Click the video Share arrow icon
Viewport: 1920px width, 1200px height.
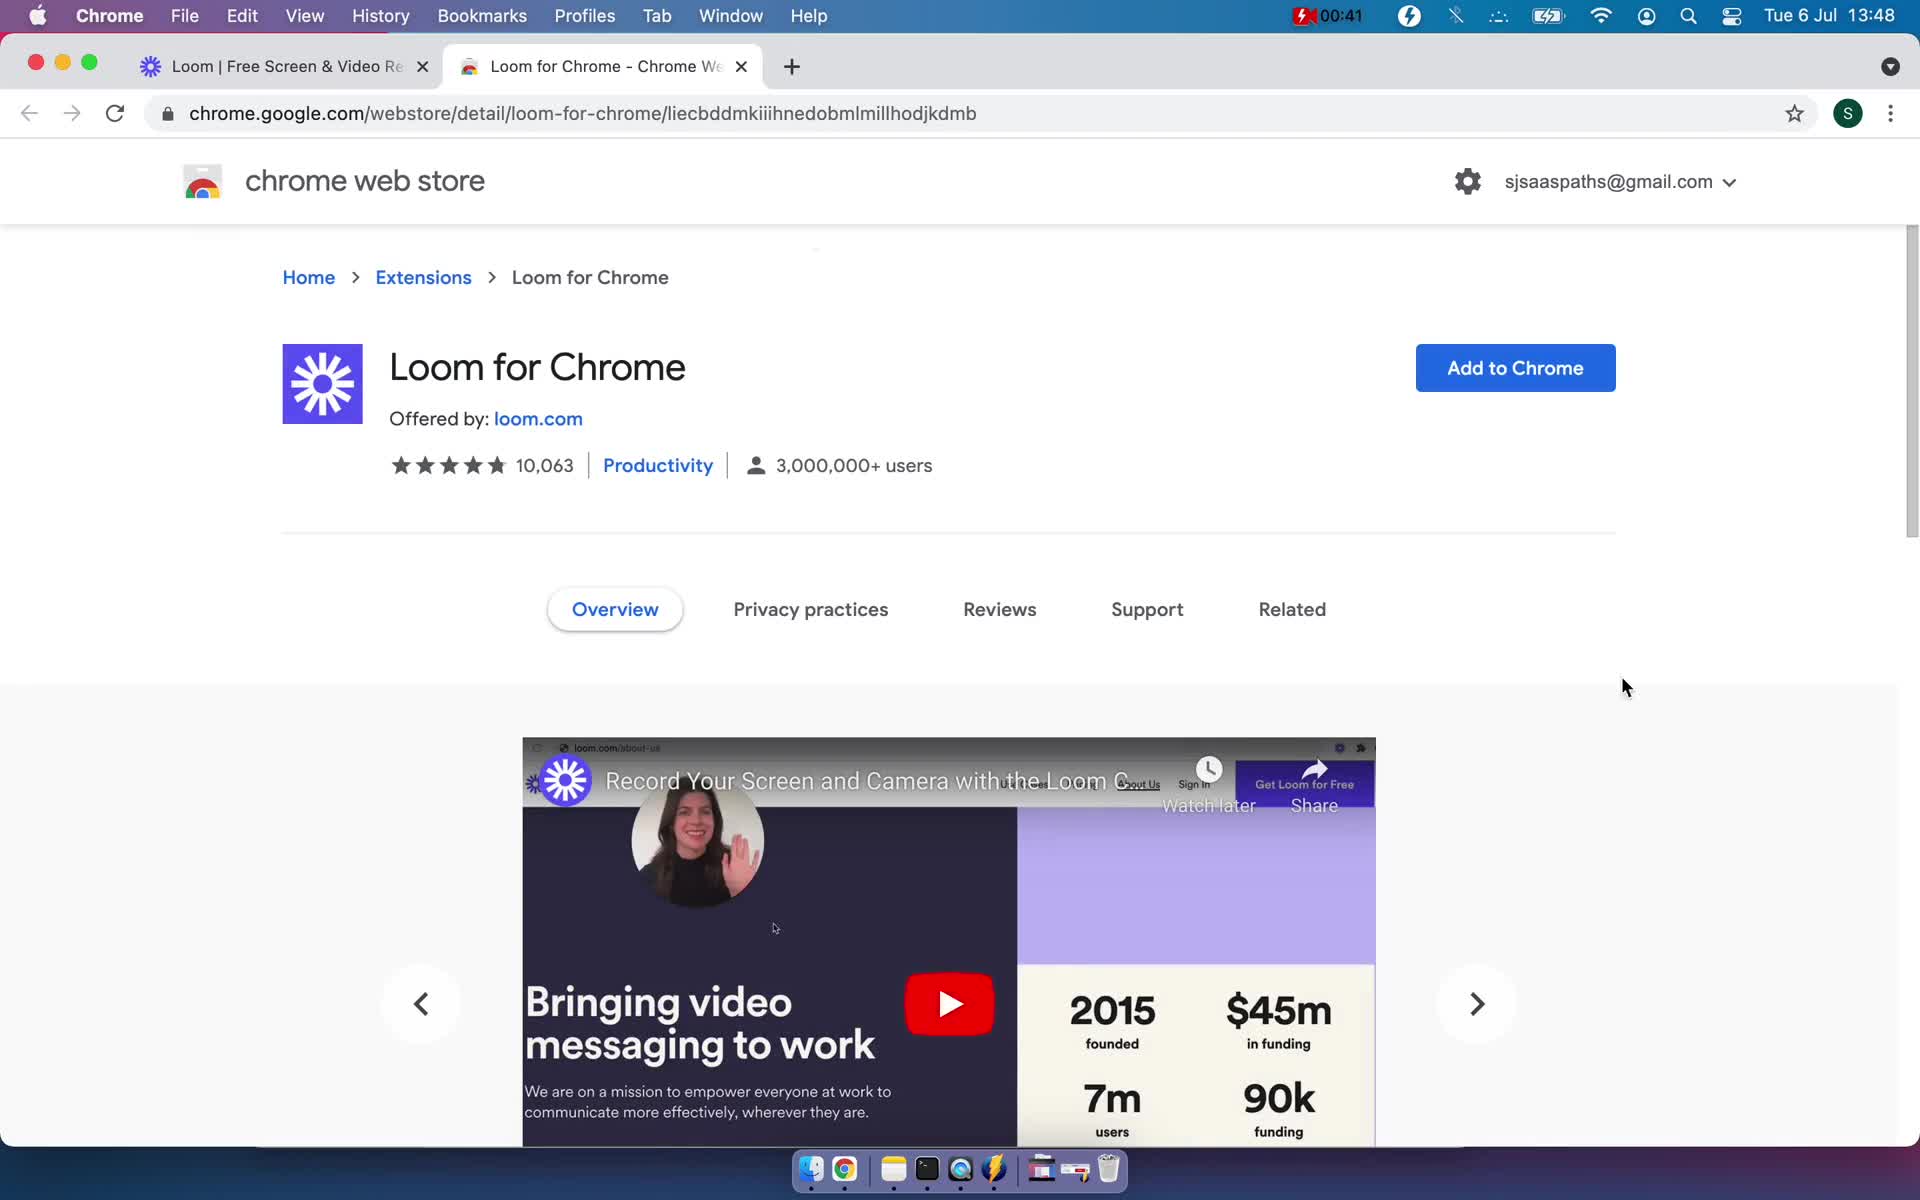tap(1314, 769)
